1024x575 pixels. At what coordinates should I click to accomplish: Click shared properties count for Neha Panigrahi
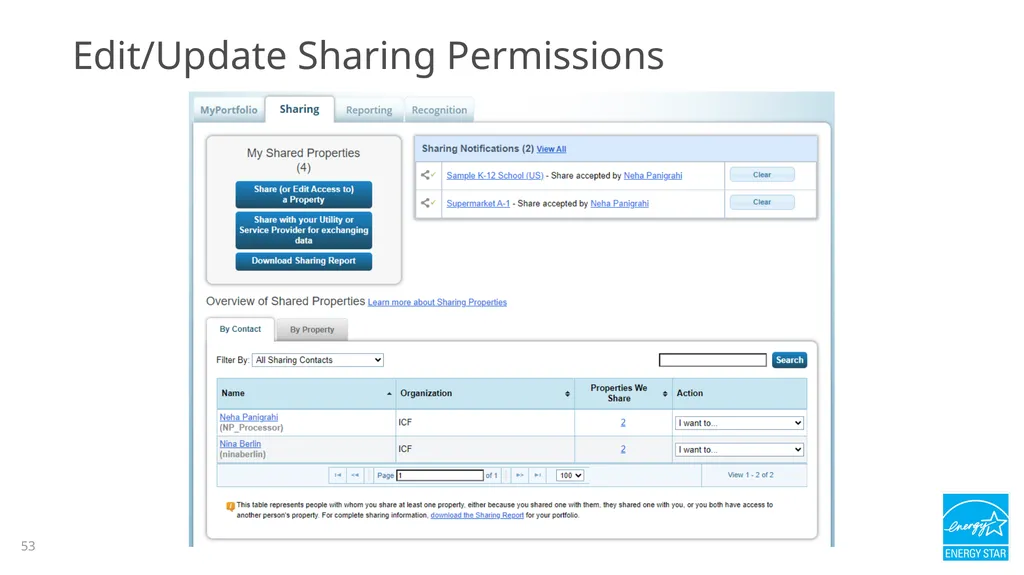click(623, 423)
